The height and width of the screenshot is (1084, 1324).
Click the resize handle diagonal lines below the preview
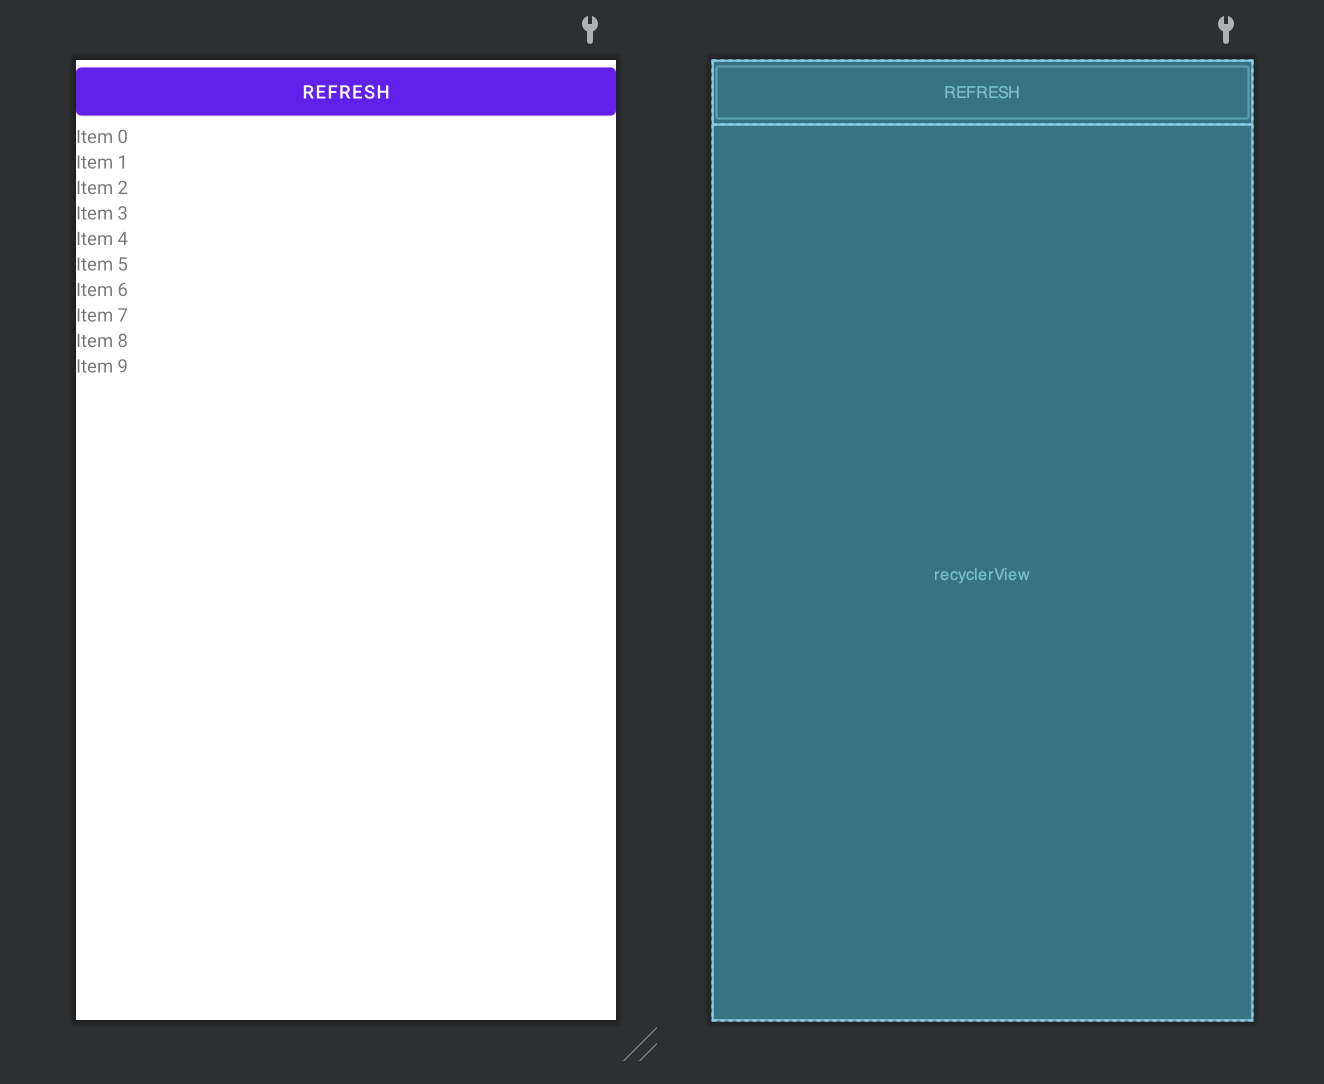click(x=640, y=1044)
